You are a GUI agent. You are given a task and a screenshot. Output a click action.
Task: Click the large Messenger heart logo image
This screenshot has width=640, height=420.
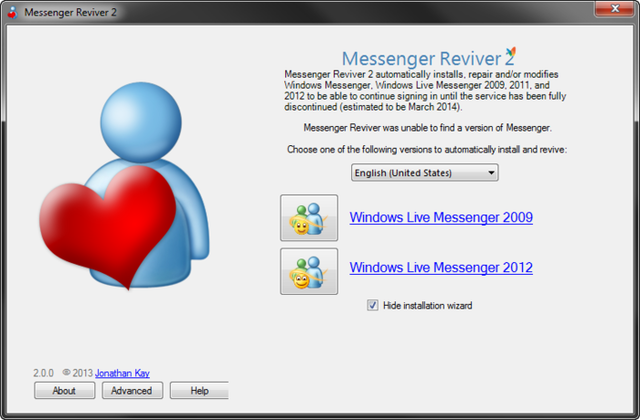coord(124,186)
